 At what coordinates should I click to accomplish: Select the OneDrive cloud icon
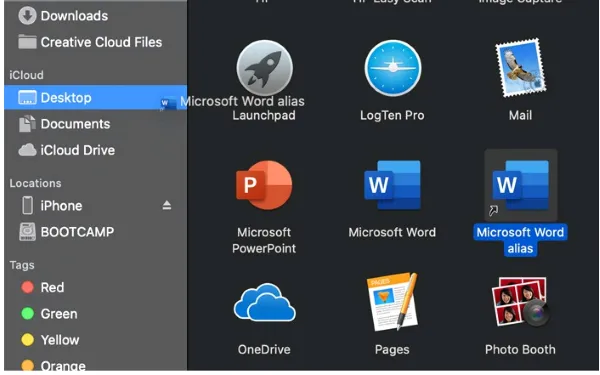[264, 302]
